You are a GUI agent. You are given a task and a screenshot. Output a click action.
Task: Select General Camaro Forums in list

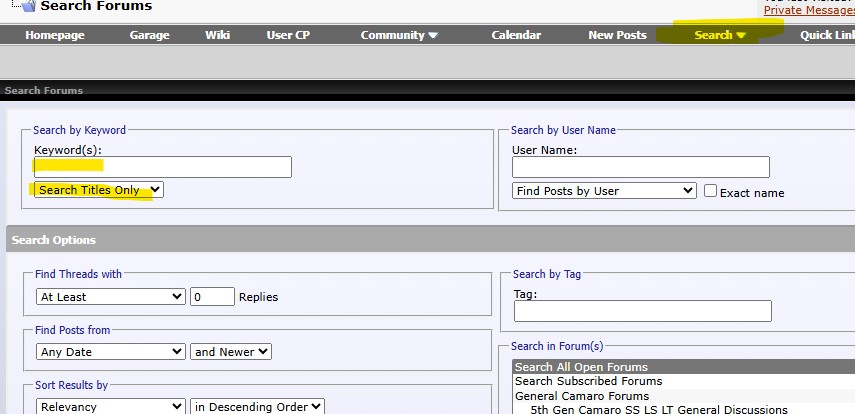[684, 396]
